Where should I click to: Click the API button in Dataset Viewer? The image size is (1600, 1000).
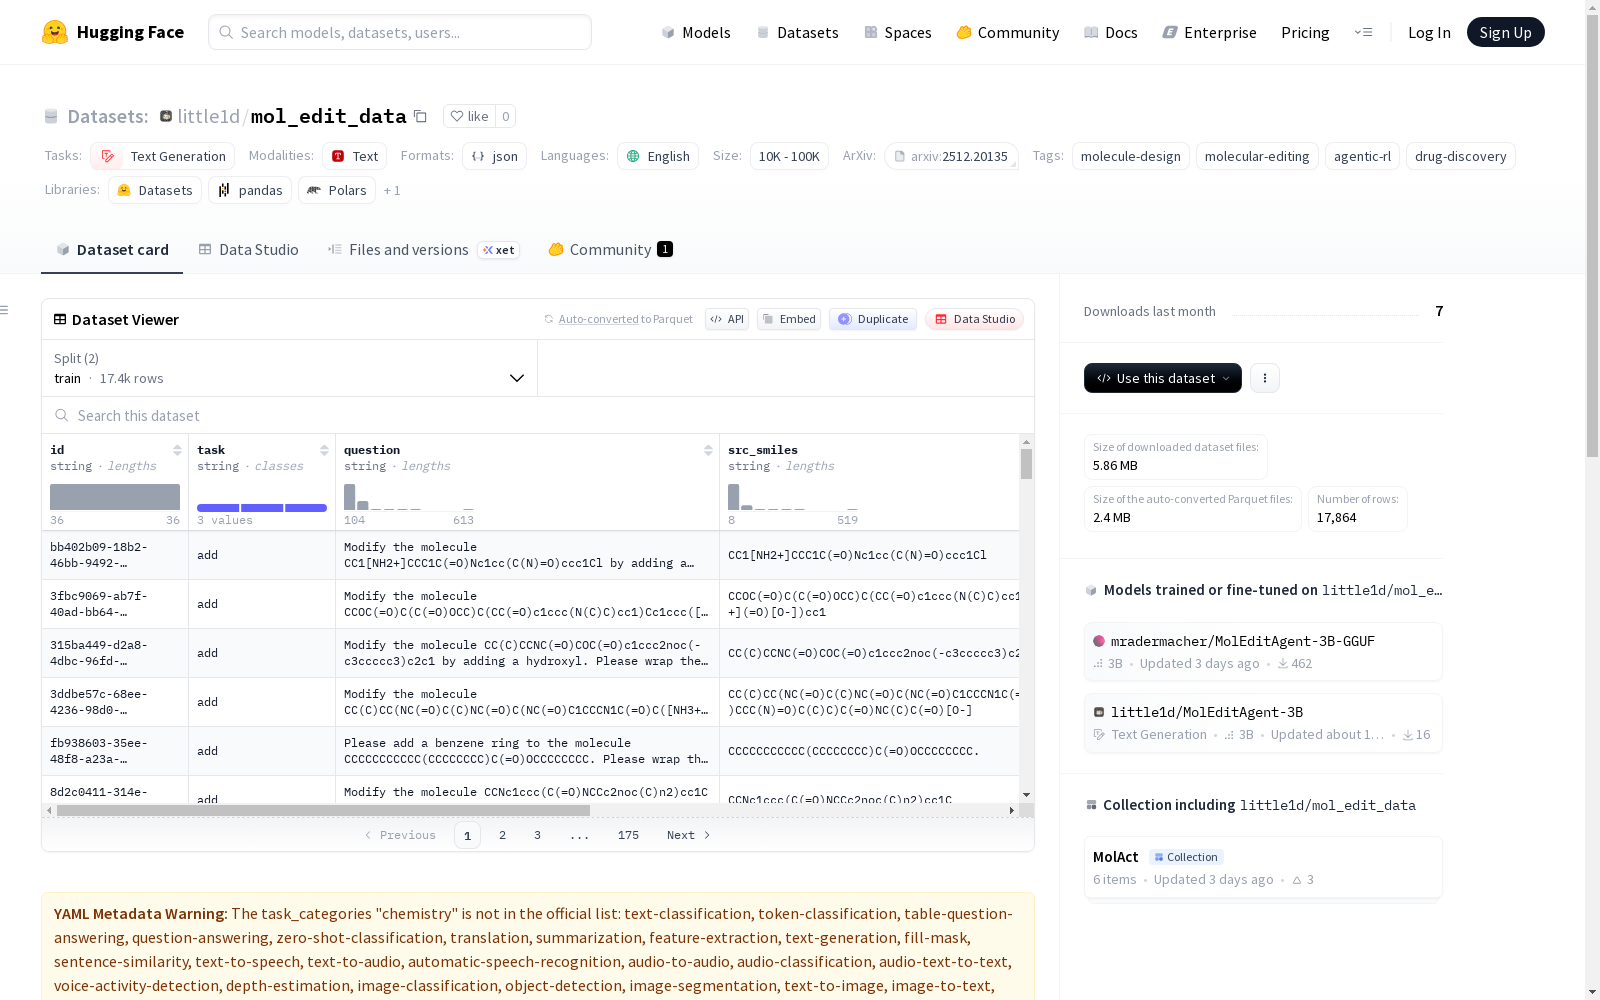(x=727, y=319)
